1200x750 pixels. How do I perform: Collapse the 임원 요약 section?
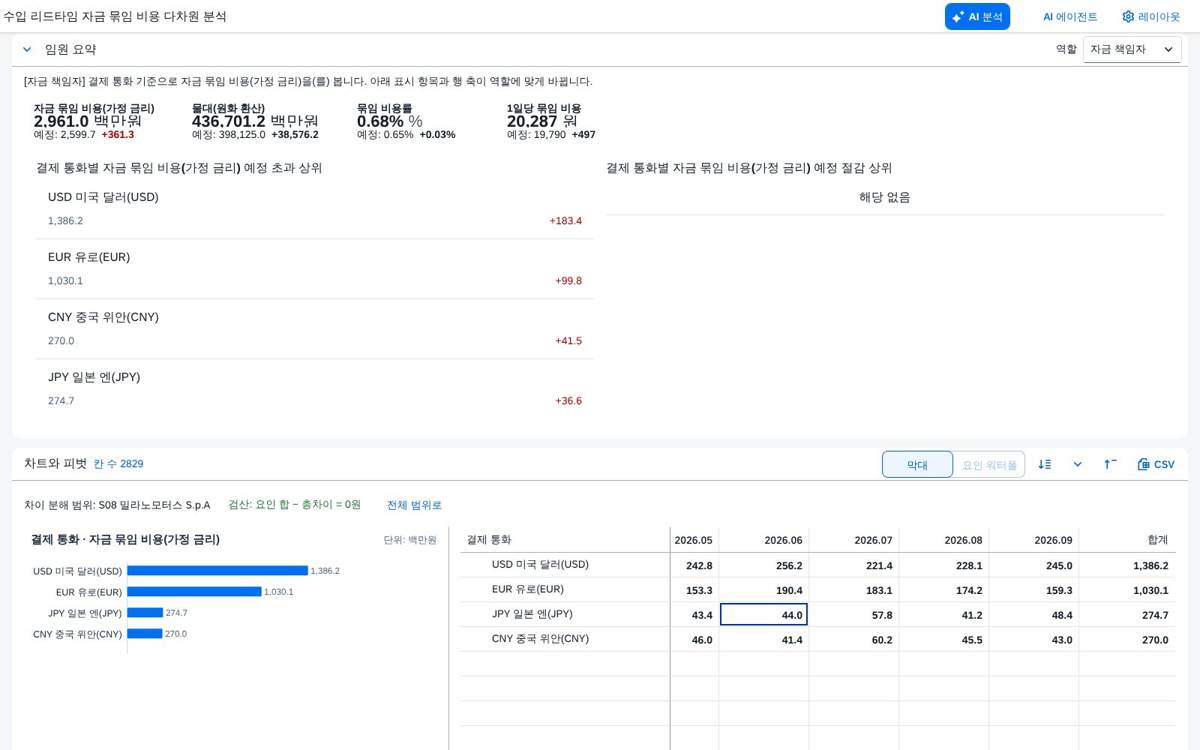pyautogui.click(x=27, y=49)
